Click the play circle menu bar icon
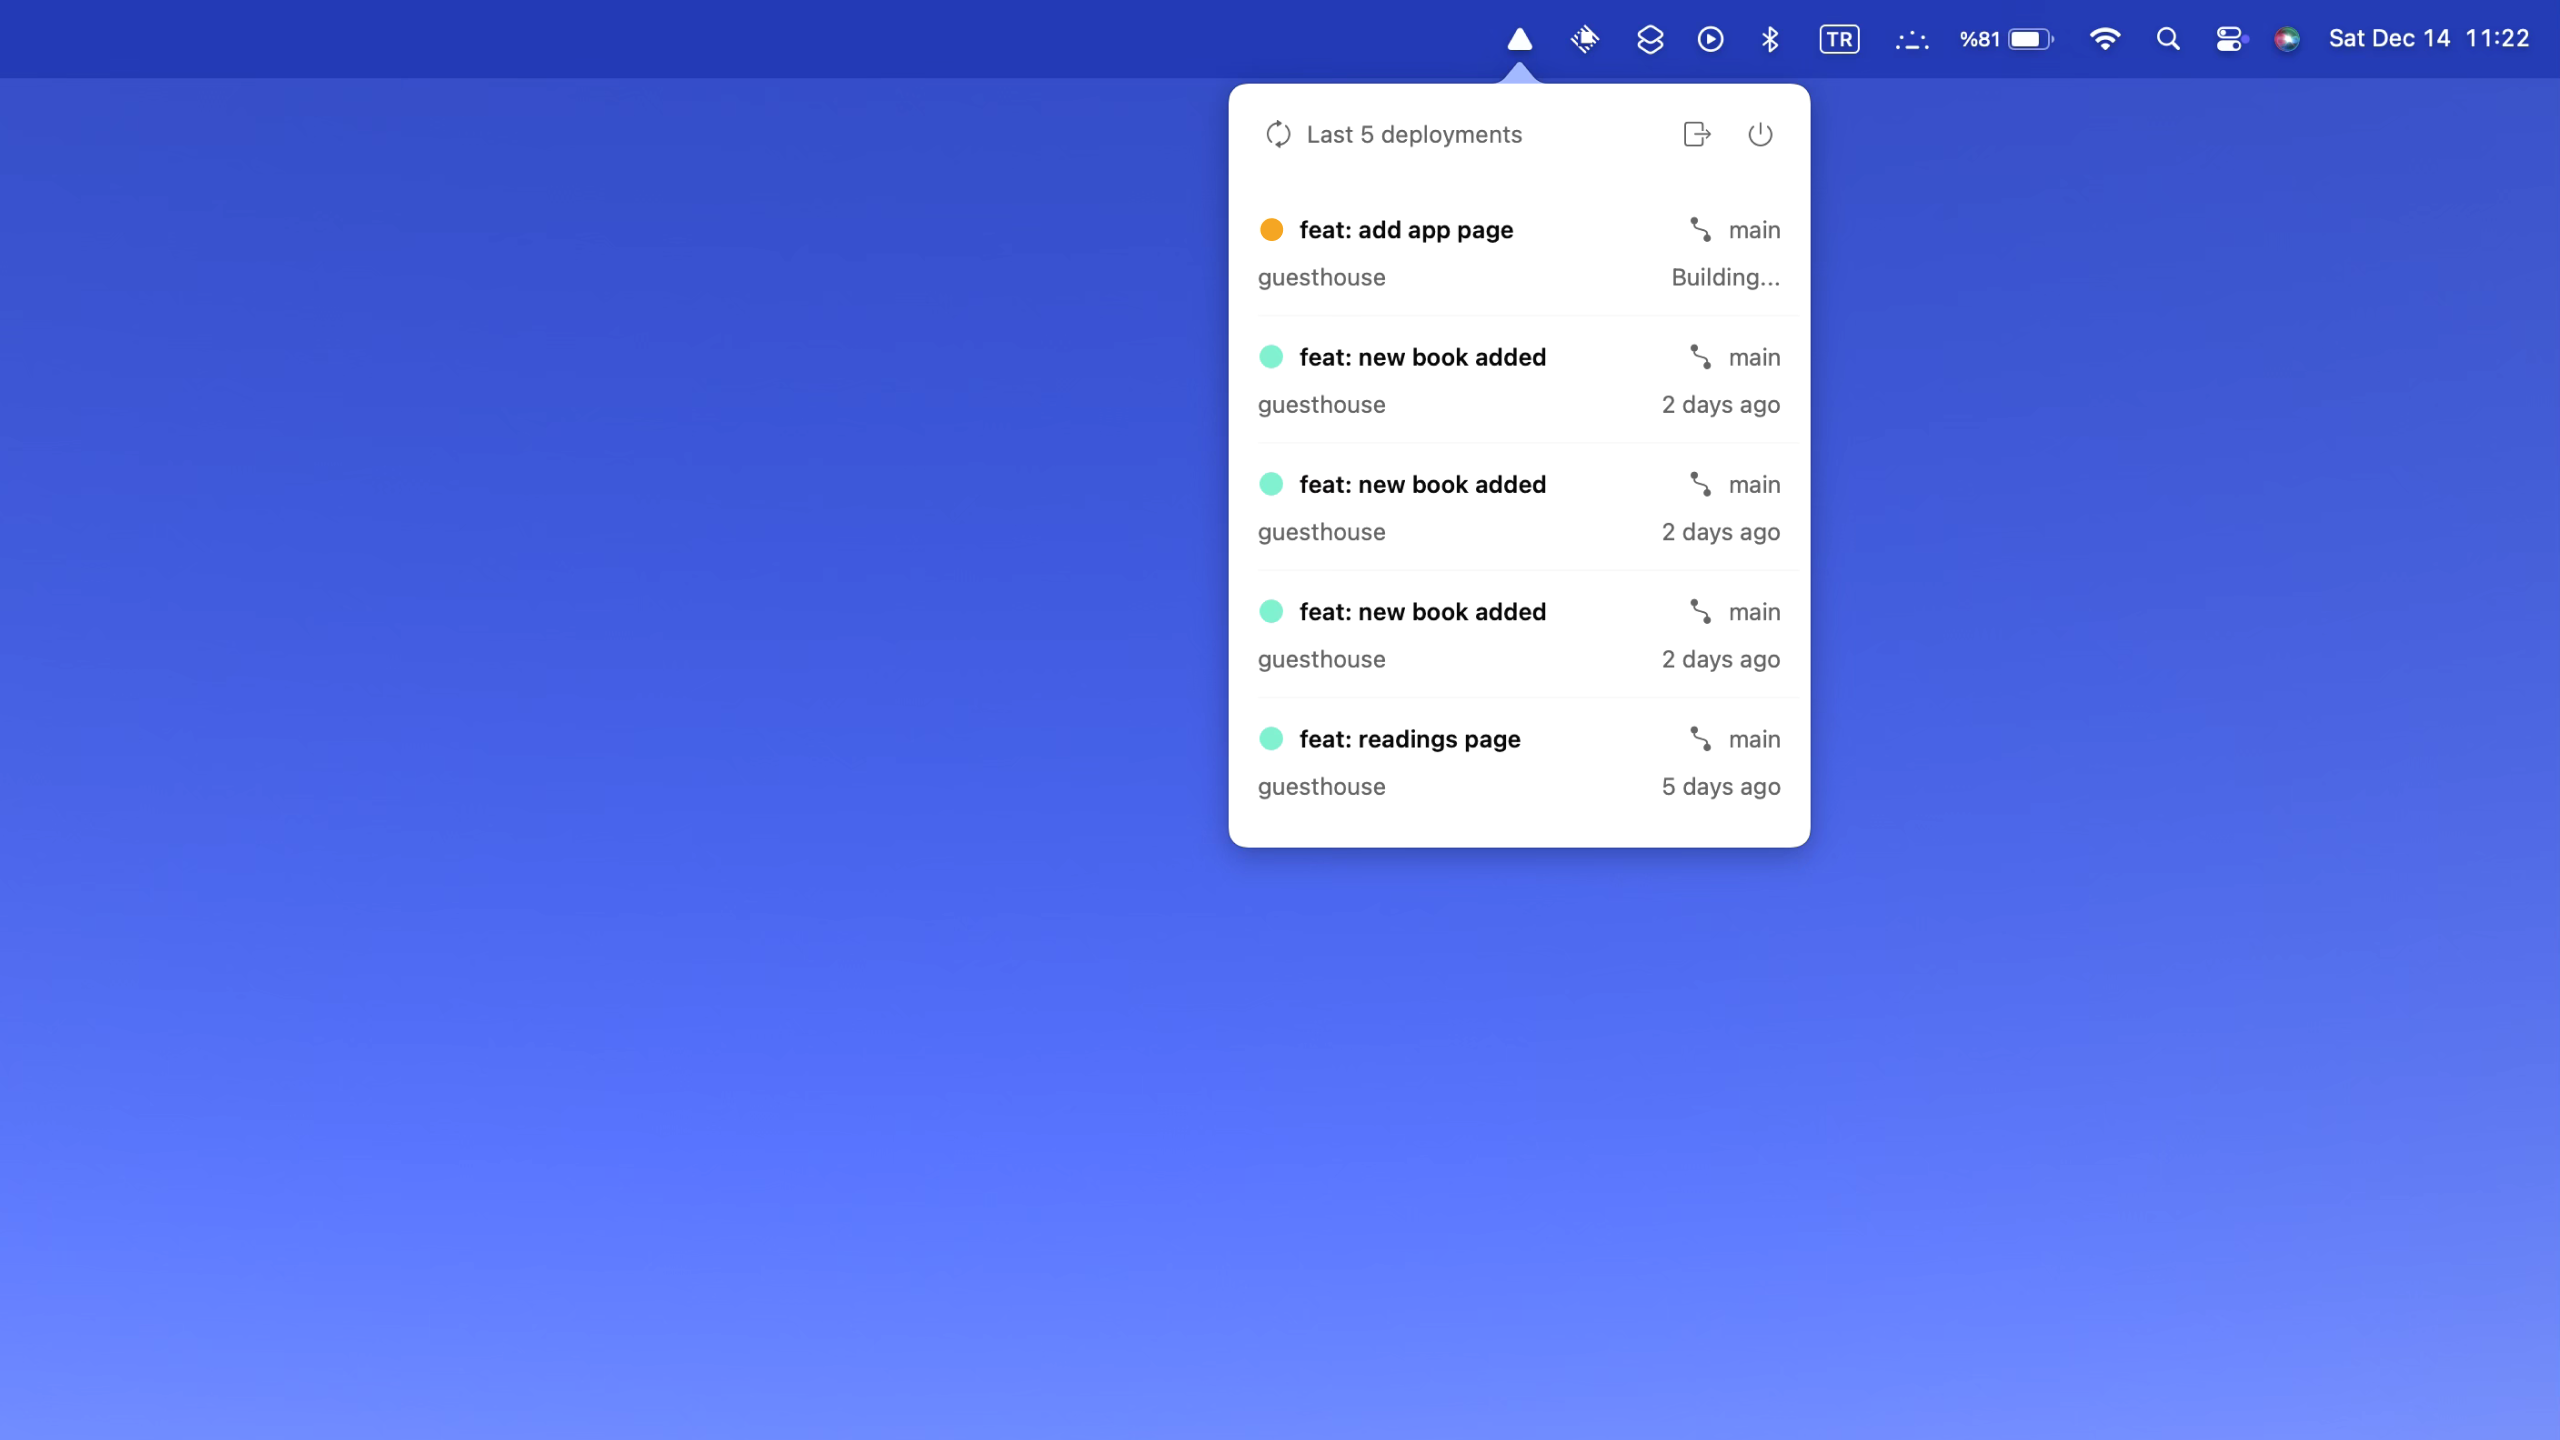Image resolution: width=2560 pixels, height=1440 pixels. click(1710, 39)
